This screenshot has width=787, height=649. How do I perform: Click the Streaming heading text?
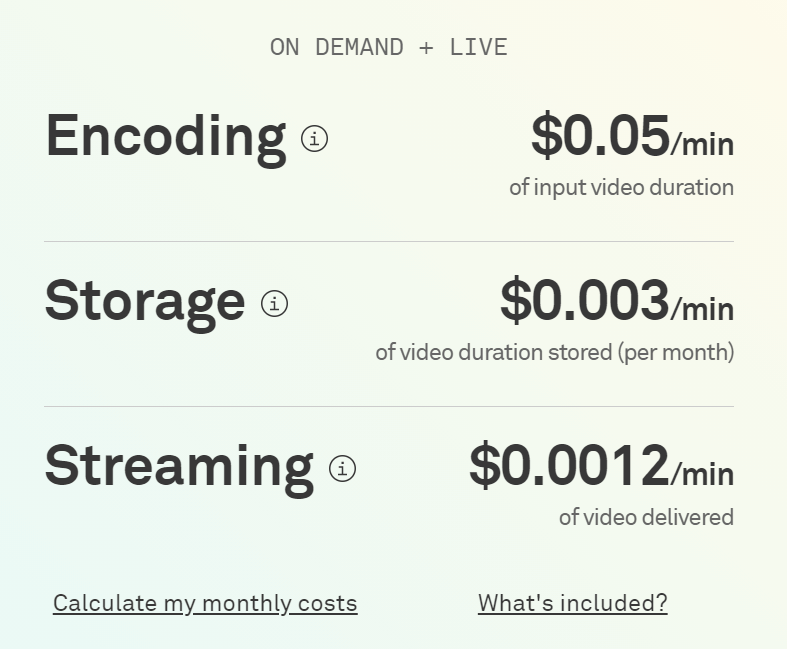coord(180,468)
